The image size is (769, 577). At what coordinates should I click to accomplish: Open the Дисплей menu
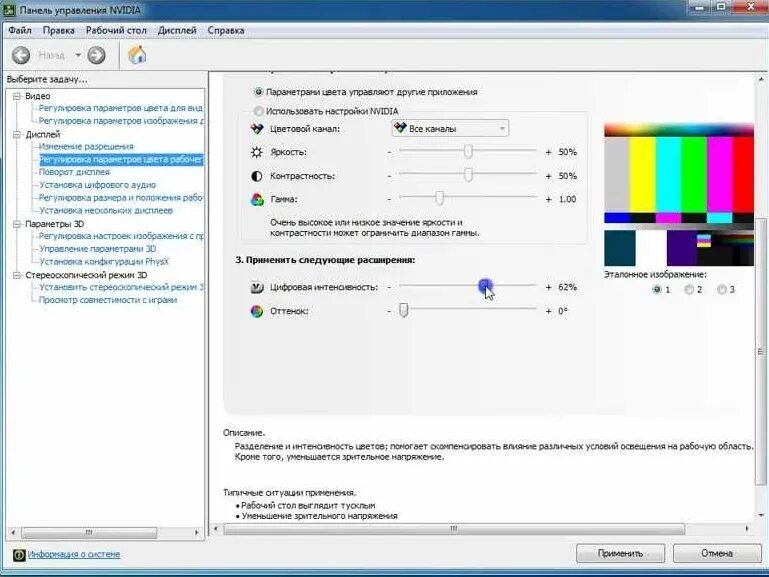pyautogui.click(x=177, y=30)
